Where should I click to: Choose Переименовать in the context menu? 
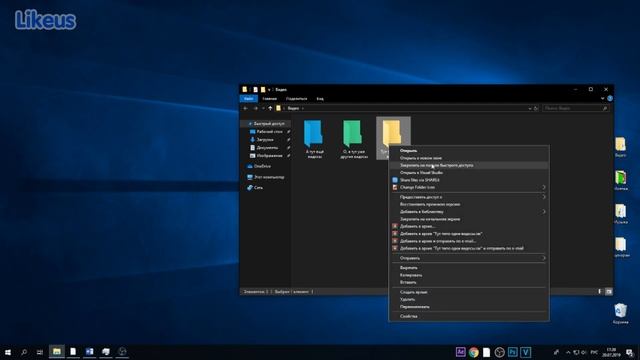(x=469, y=307)
